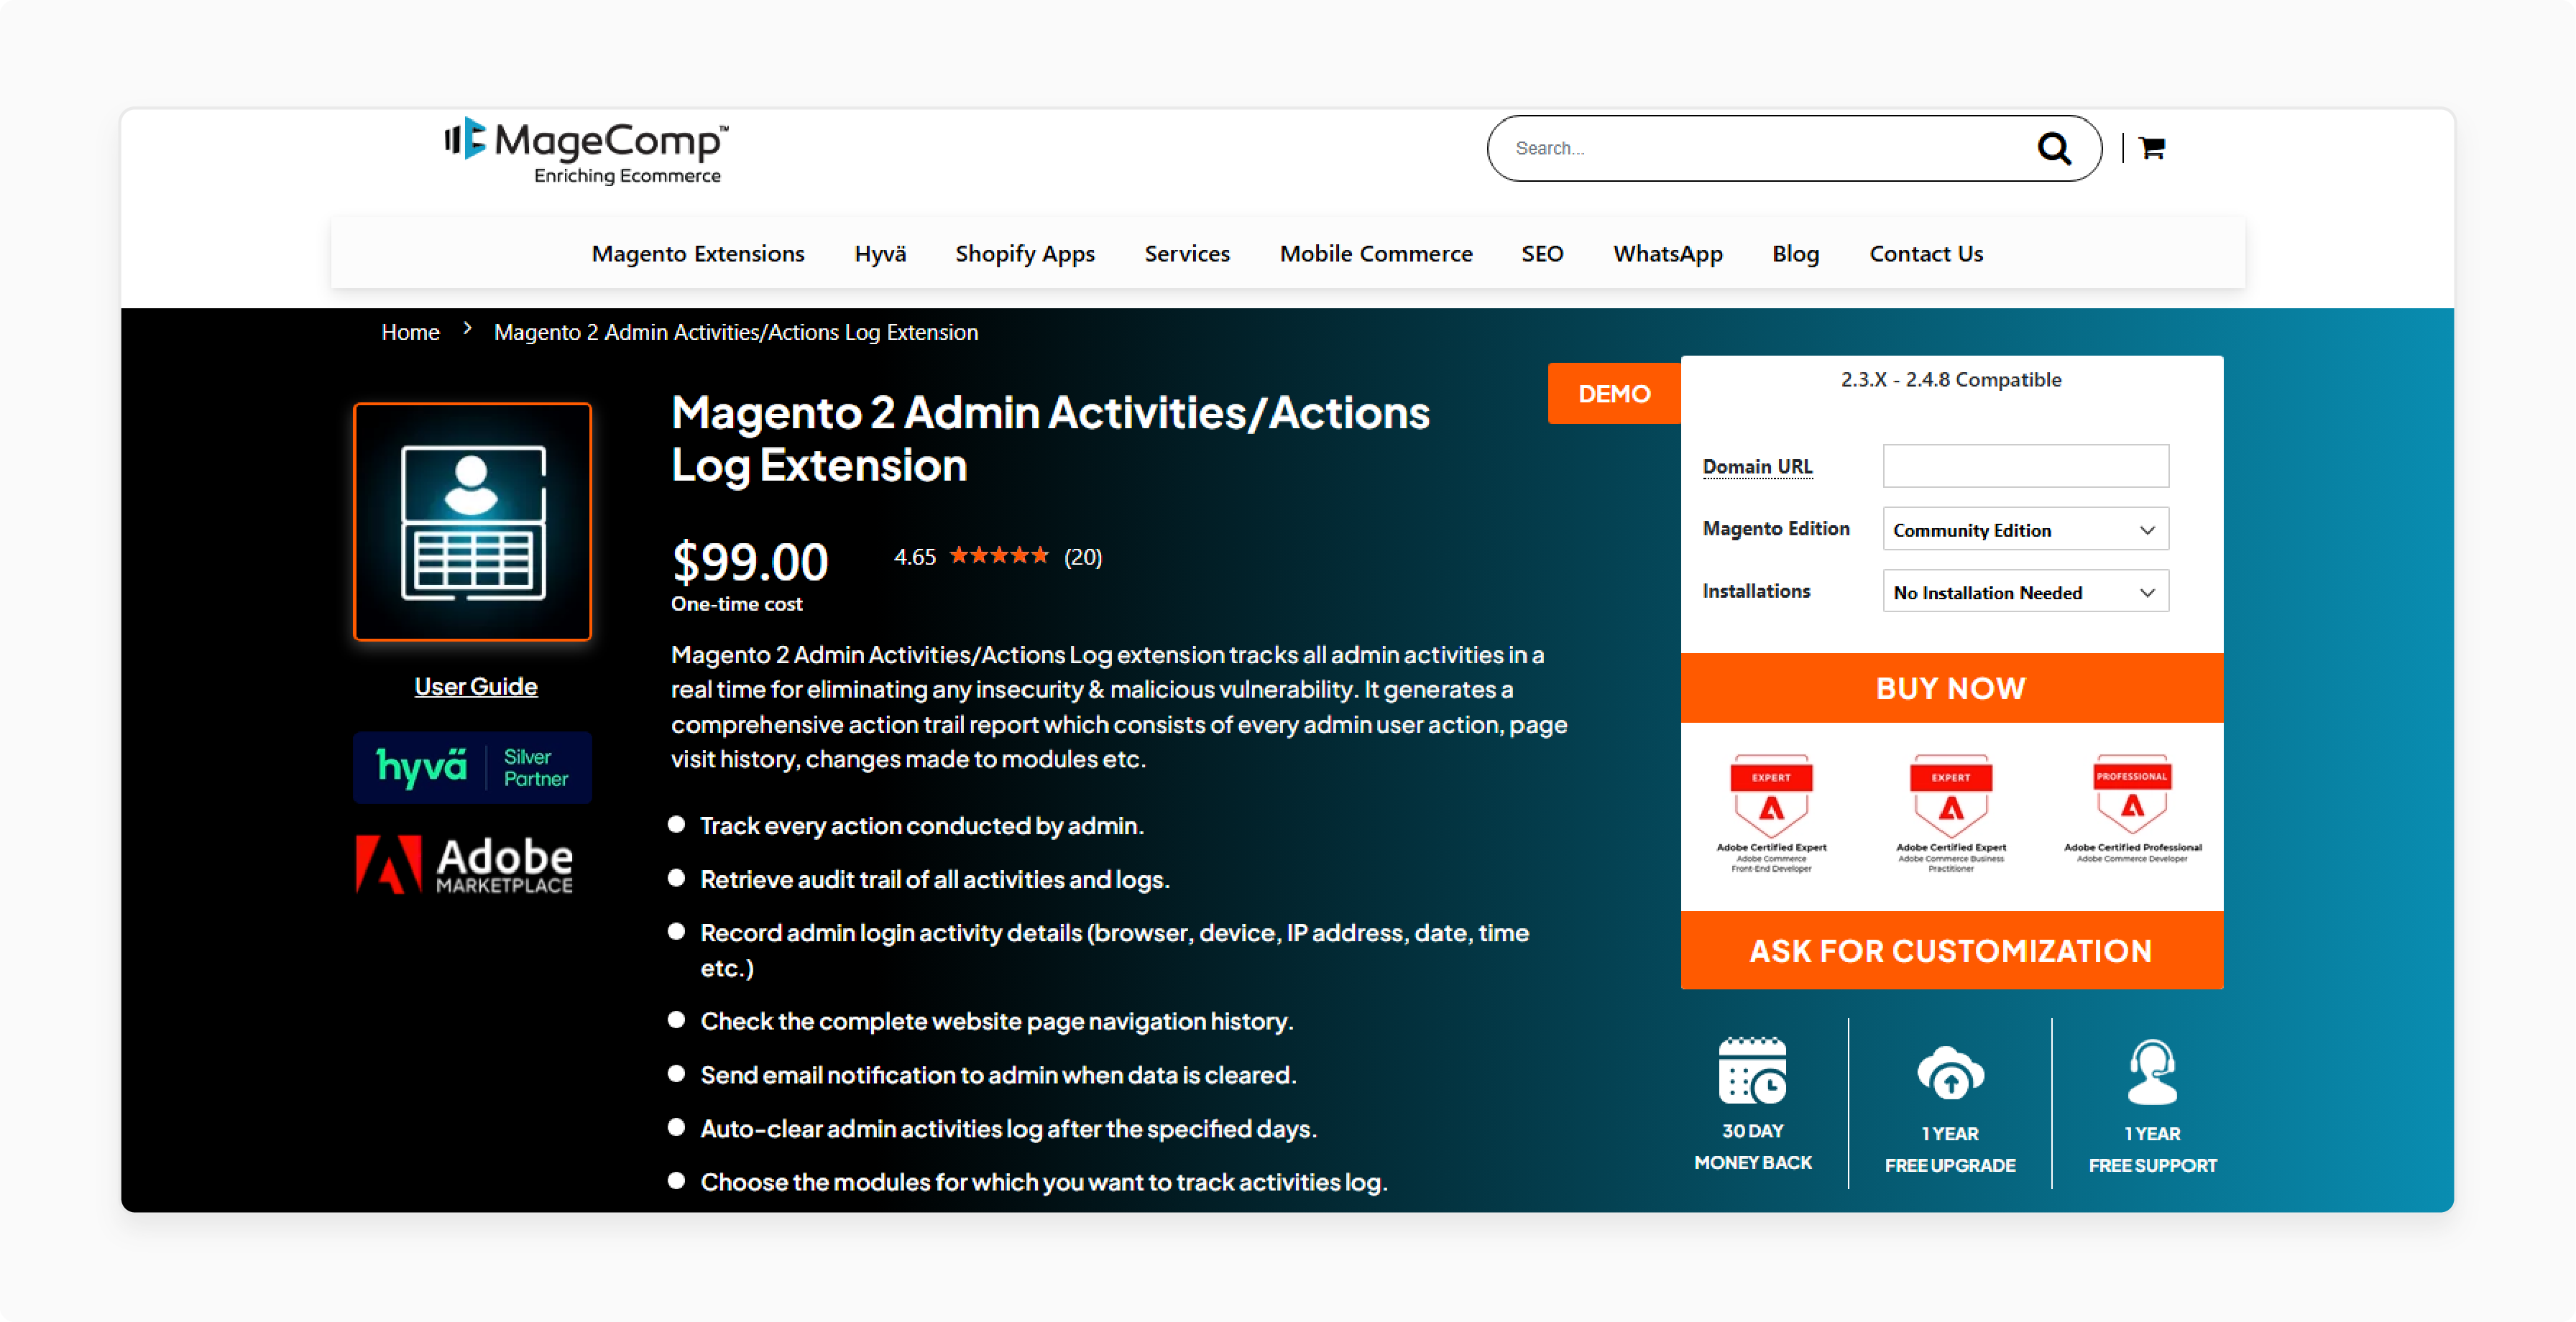Click the One-time cost text
The height and width of the screenshot is (1322, 2576).
736,604
